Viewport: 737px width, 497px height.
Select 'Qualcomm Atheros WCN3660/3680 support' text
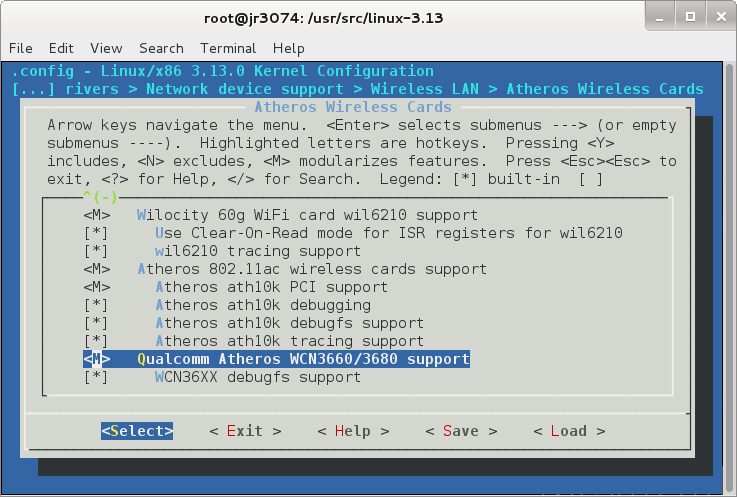click(x=303, y=359)
